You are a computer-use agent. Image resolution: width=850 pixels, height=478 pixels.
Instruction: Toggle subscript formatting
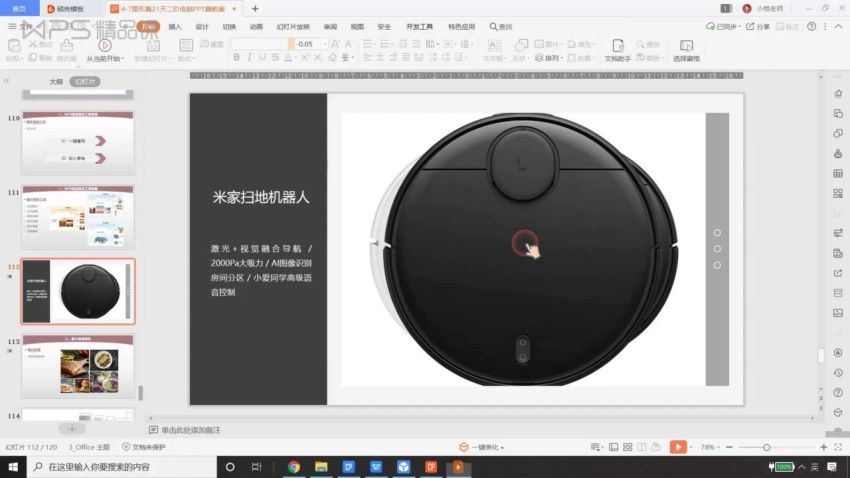[318, 57]
